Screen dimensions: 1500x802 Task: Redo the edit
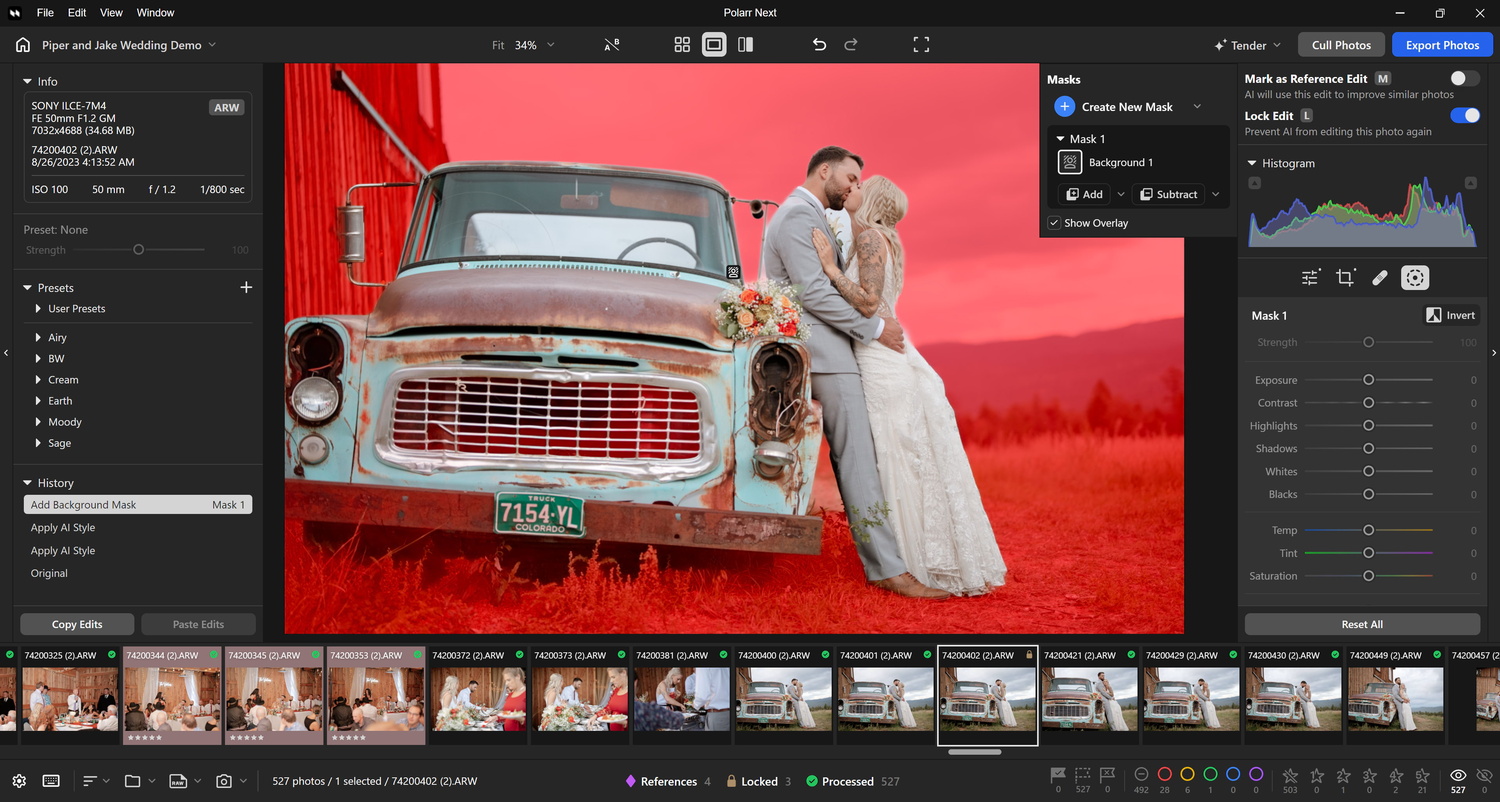[x=851, y=45]
